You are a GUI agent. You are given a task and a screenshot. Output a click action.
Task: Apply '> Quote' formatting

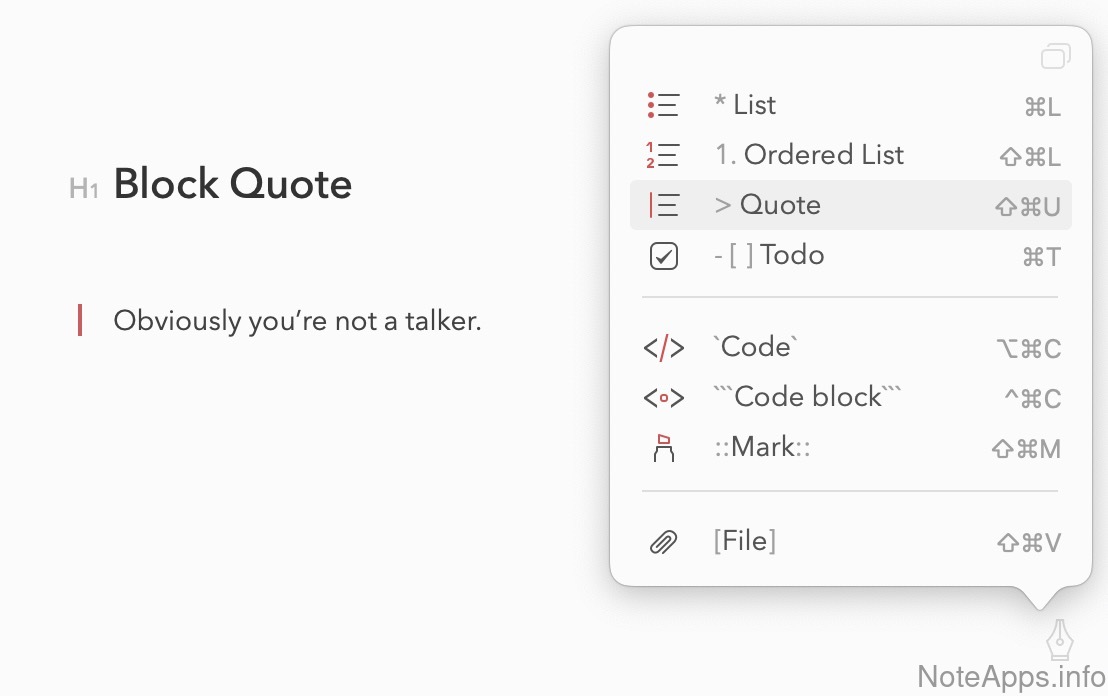point(767,205)
